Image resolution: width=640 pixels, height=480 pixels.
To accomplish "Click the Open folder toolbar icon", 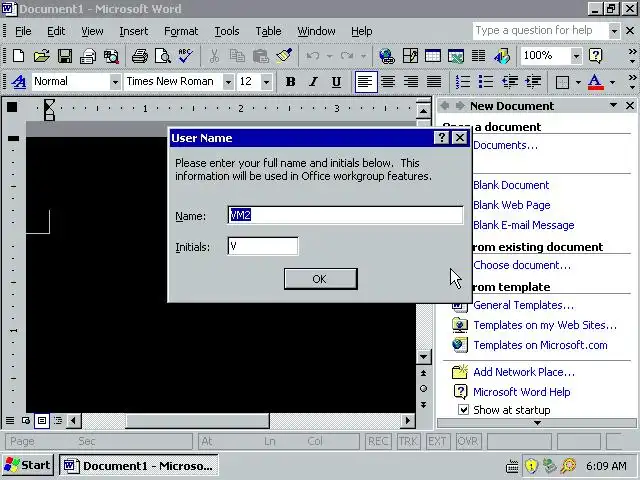I will point(41,56).
